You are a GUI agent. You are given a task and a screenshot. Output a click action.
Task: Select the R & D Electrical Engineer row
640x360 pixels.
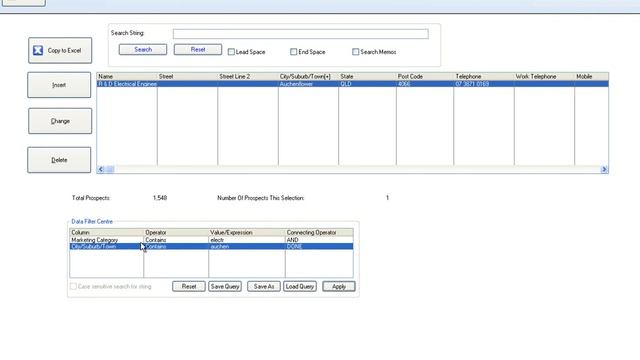353,84
